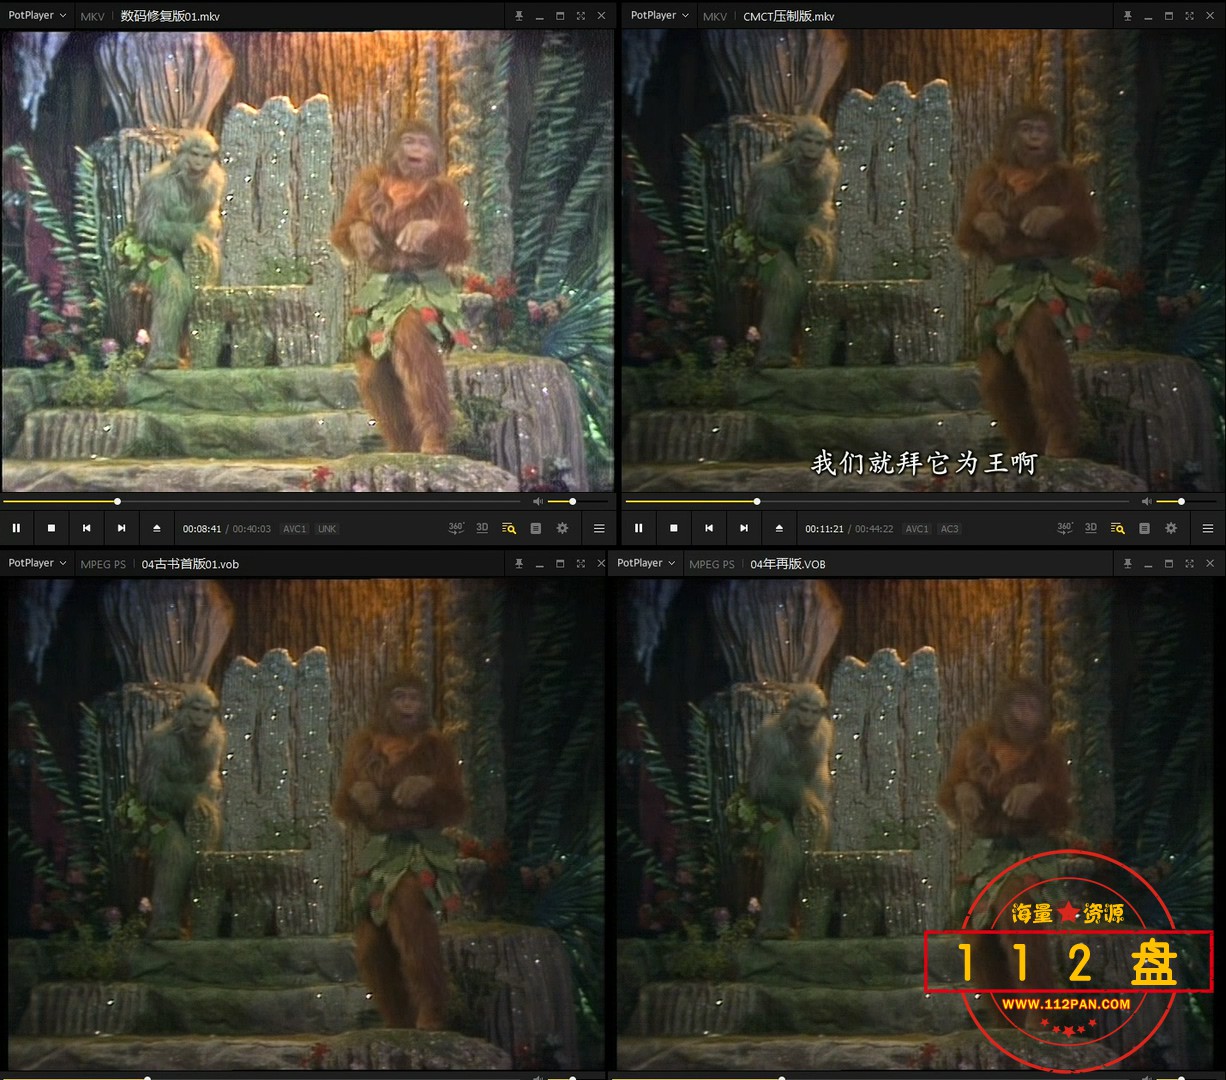Click seek bar in 数码修复版01.mkv window
The height and width of the screenshot is (1080, 1226).
(x=262, y=501)
